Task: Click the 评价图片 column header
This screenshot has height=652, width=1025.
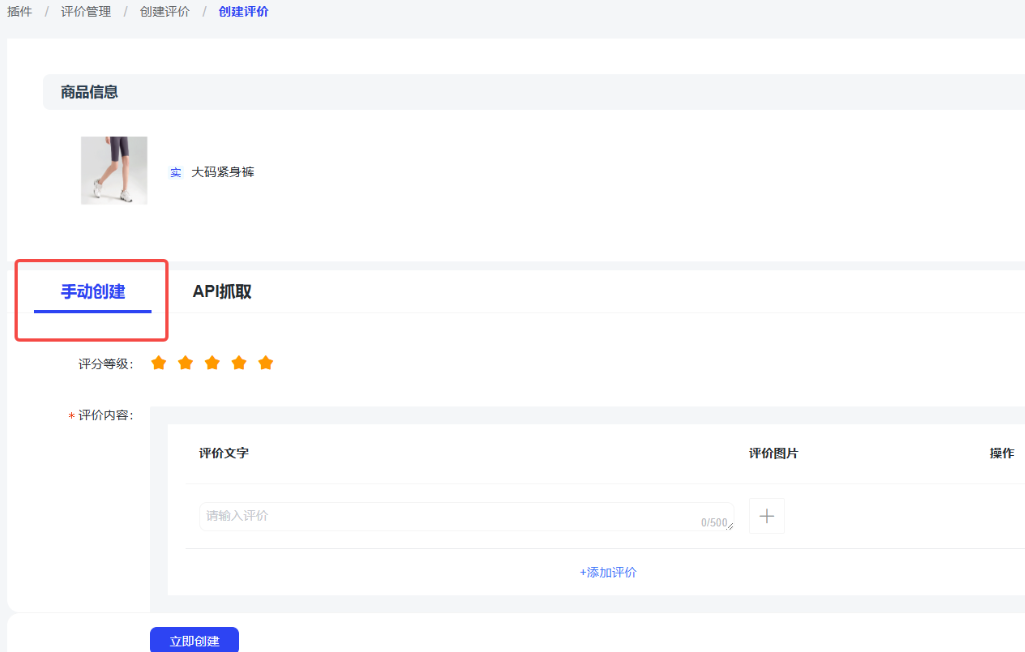Action: tap(773, 453)
